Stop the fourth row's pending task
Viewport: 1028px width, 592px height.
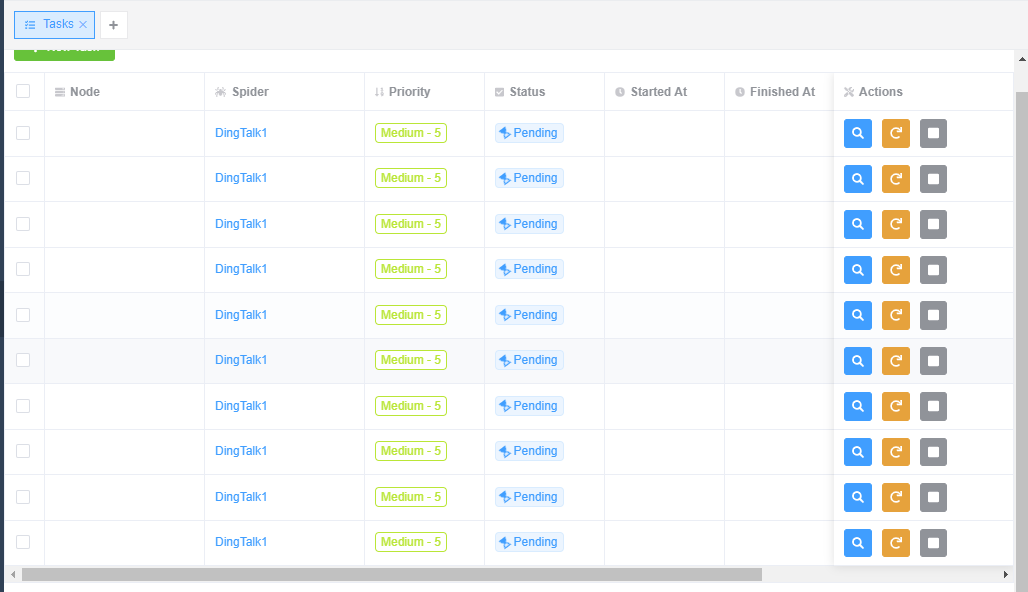click(x=934, y=270)
